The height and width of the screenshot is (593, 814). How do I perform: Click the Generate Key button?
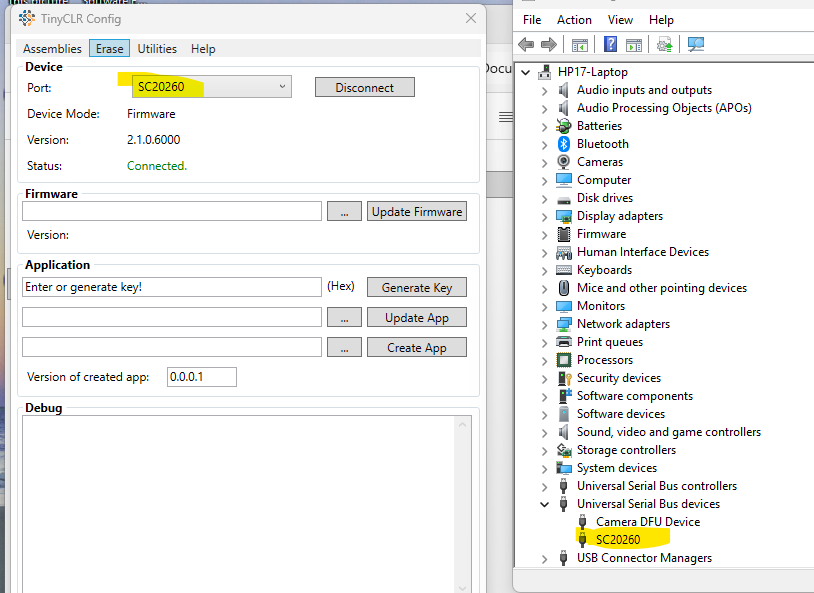(x=416, y=288)
